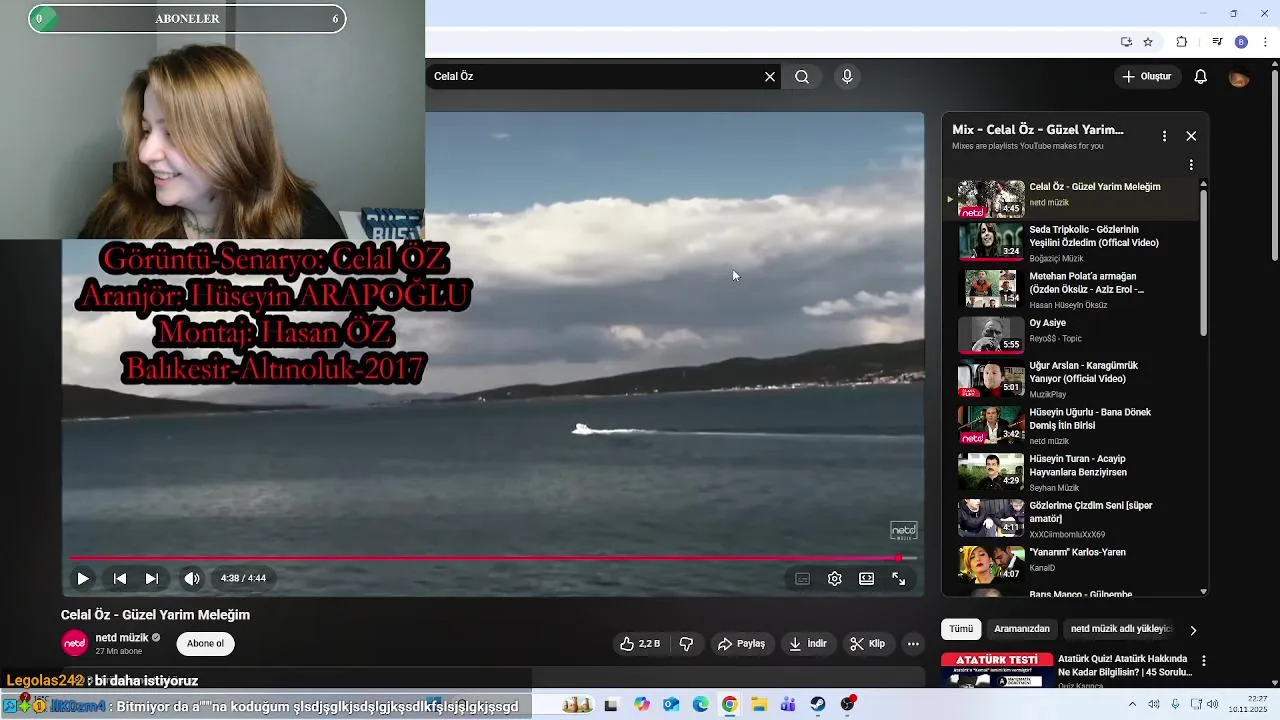Screen dimensions: 1280x720
Task: Clear the search box with the X
Action: coord(770,77)
